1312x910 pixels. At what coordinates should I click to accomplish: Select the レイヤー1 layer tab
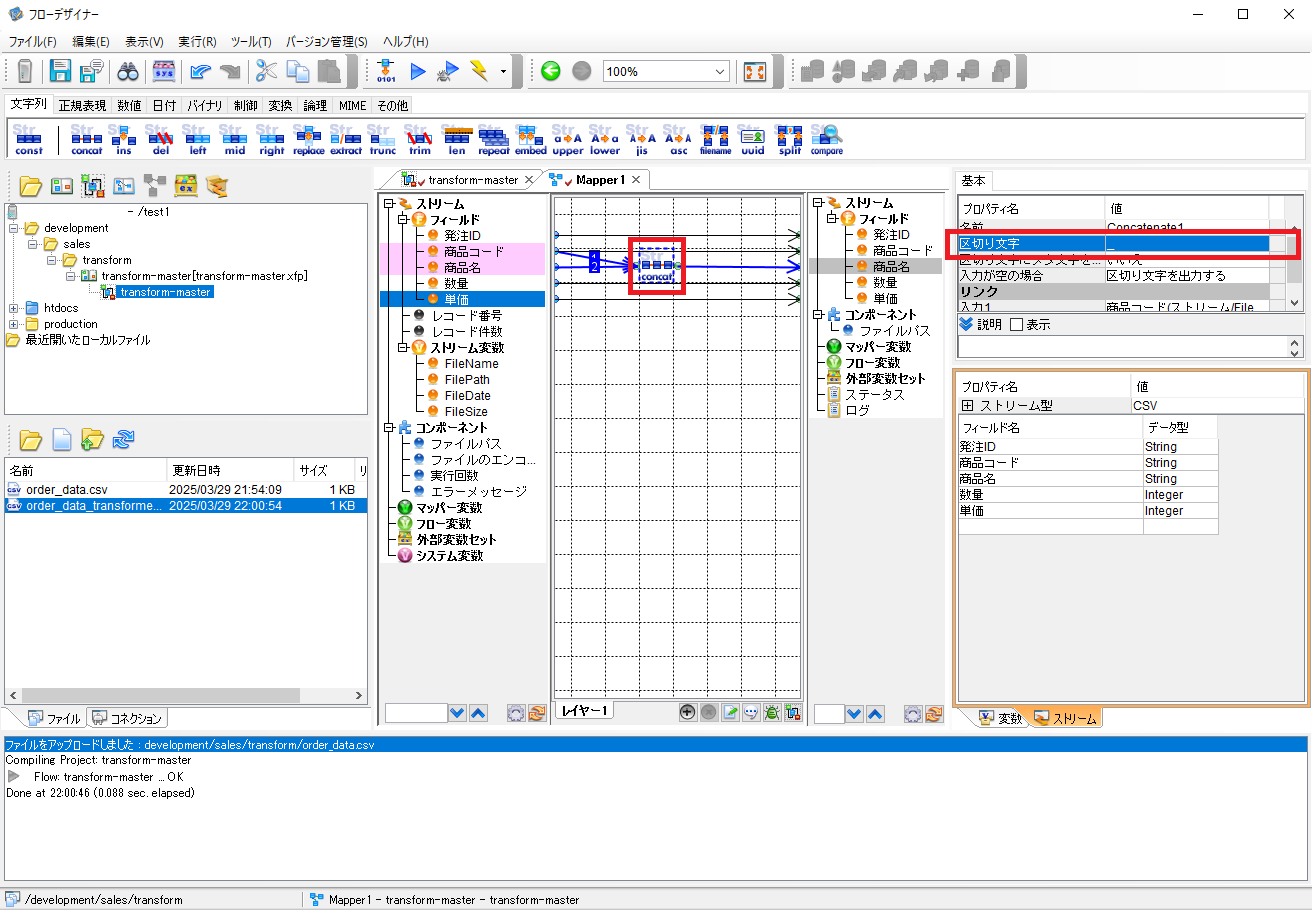(x=585, y=711)
